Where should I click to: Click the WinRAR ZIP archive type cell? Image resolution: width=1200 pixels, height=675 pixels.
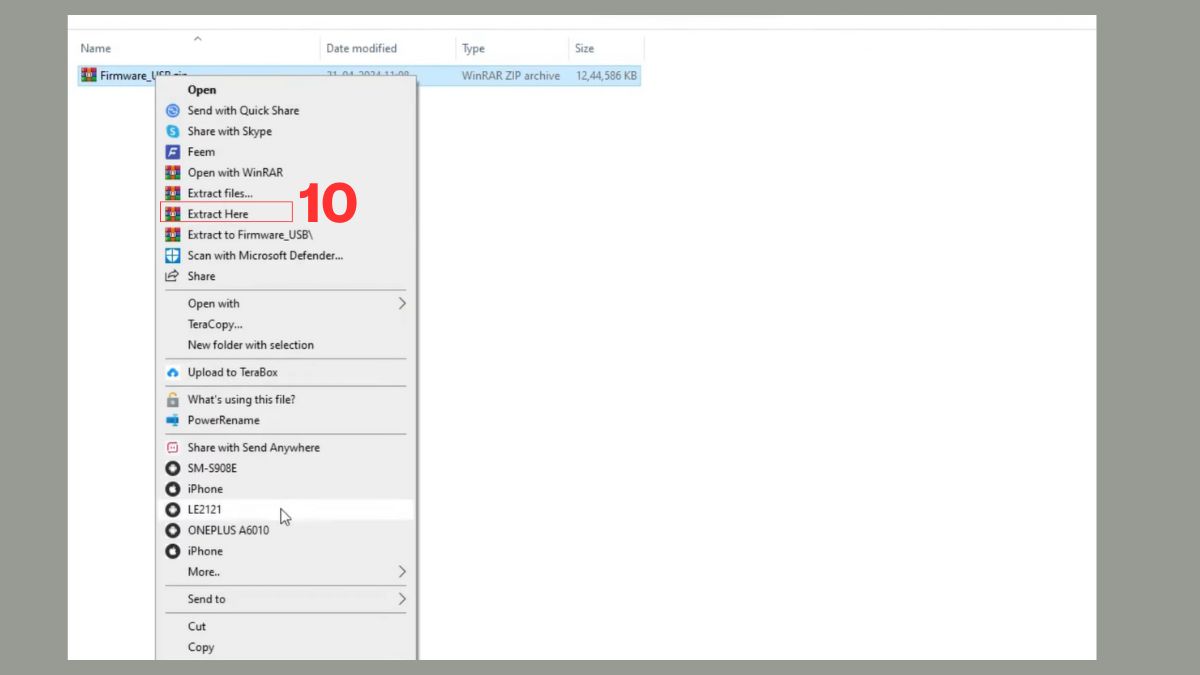[511, 75]
